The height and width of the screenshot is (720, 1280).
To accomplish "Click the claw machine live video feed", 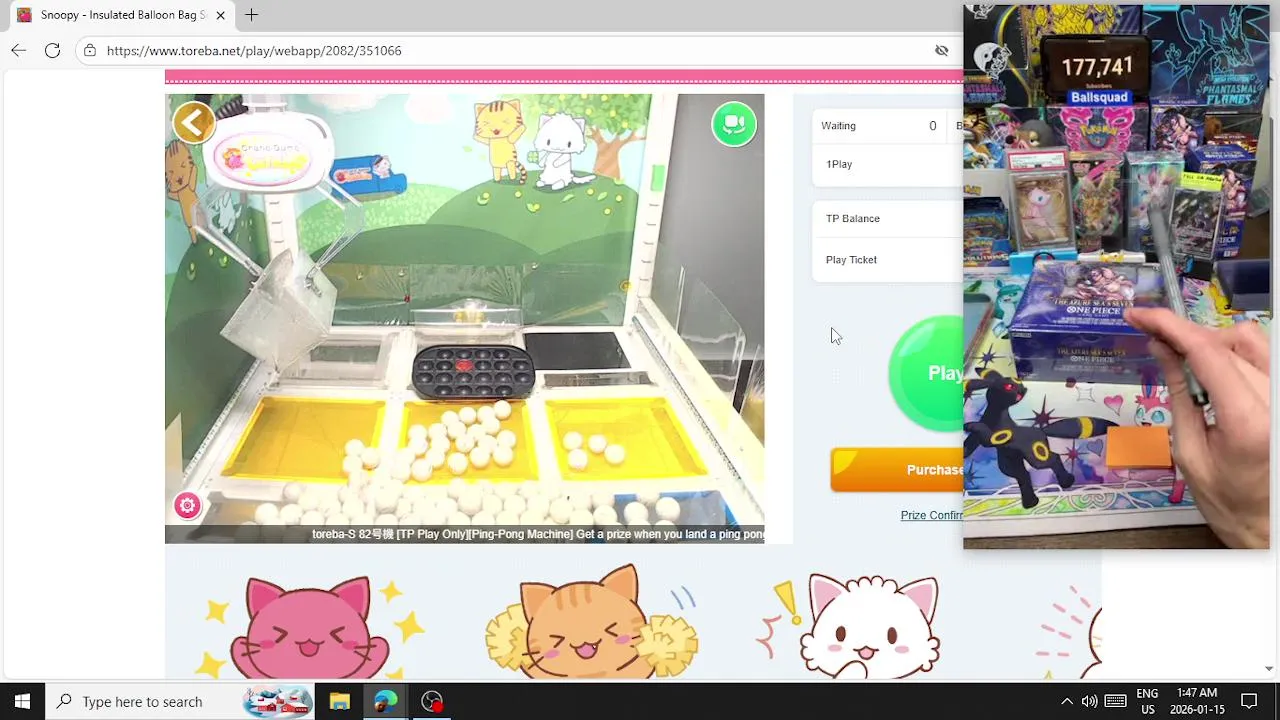I will [464, 318].
